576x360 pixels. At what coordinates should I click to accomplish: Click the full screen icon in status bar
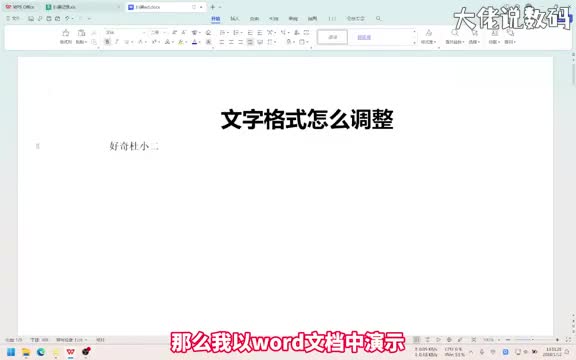pos(568,340)
